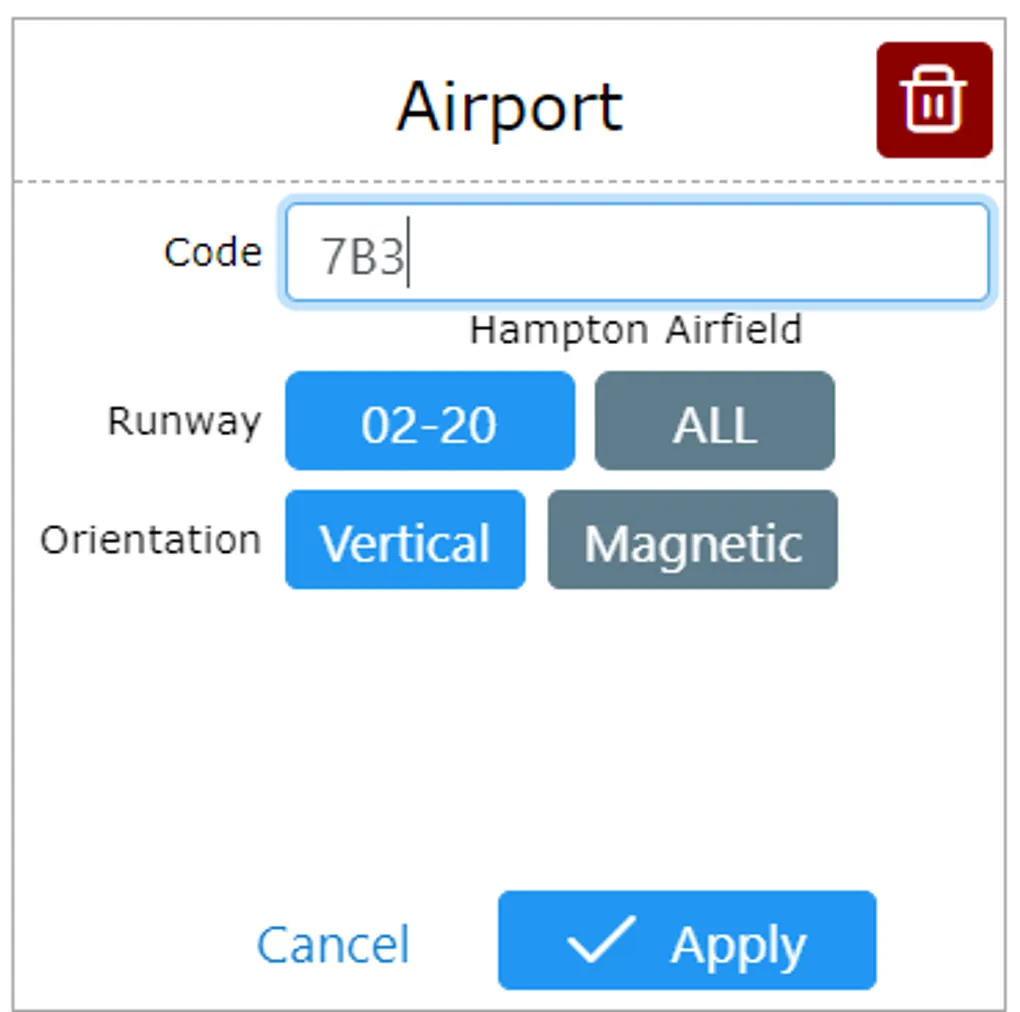Click the Hampton Airfield name text
Image resolution: width=1020 pixels, height=1012 pixels.
click(636, 329)
